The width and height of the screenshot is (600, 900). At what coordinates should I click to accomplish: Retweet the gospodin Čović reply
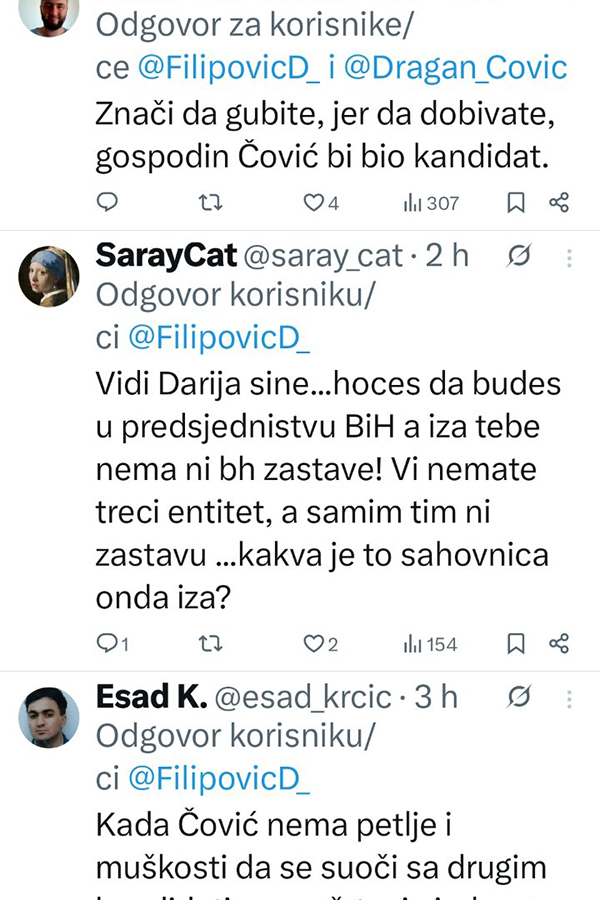(210, 203)
